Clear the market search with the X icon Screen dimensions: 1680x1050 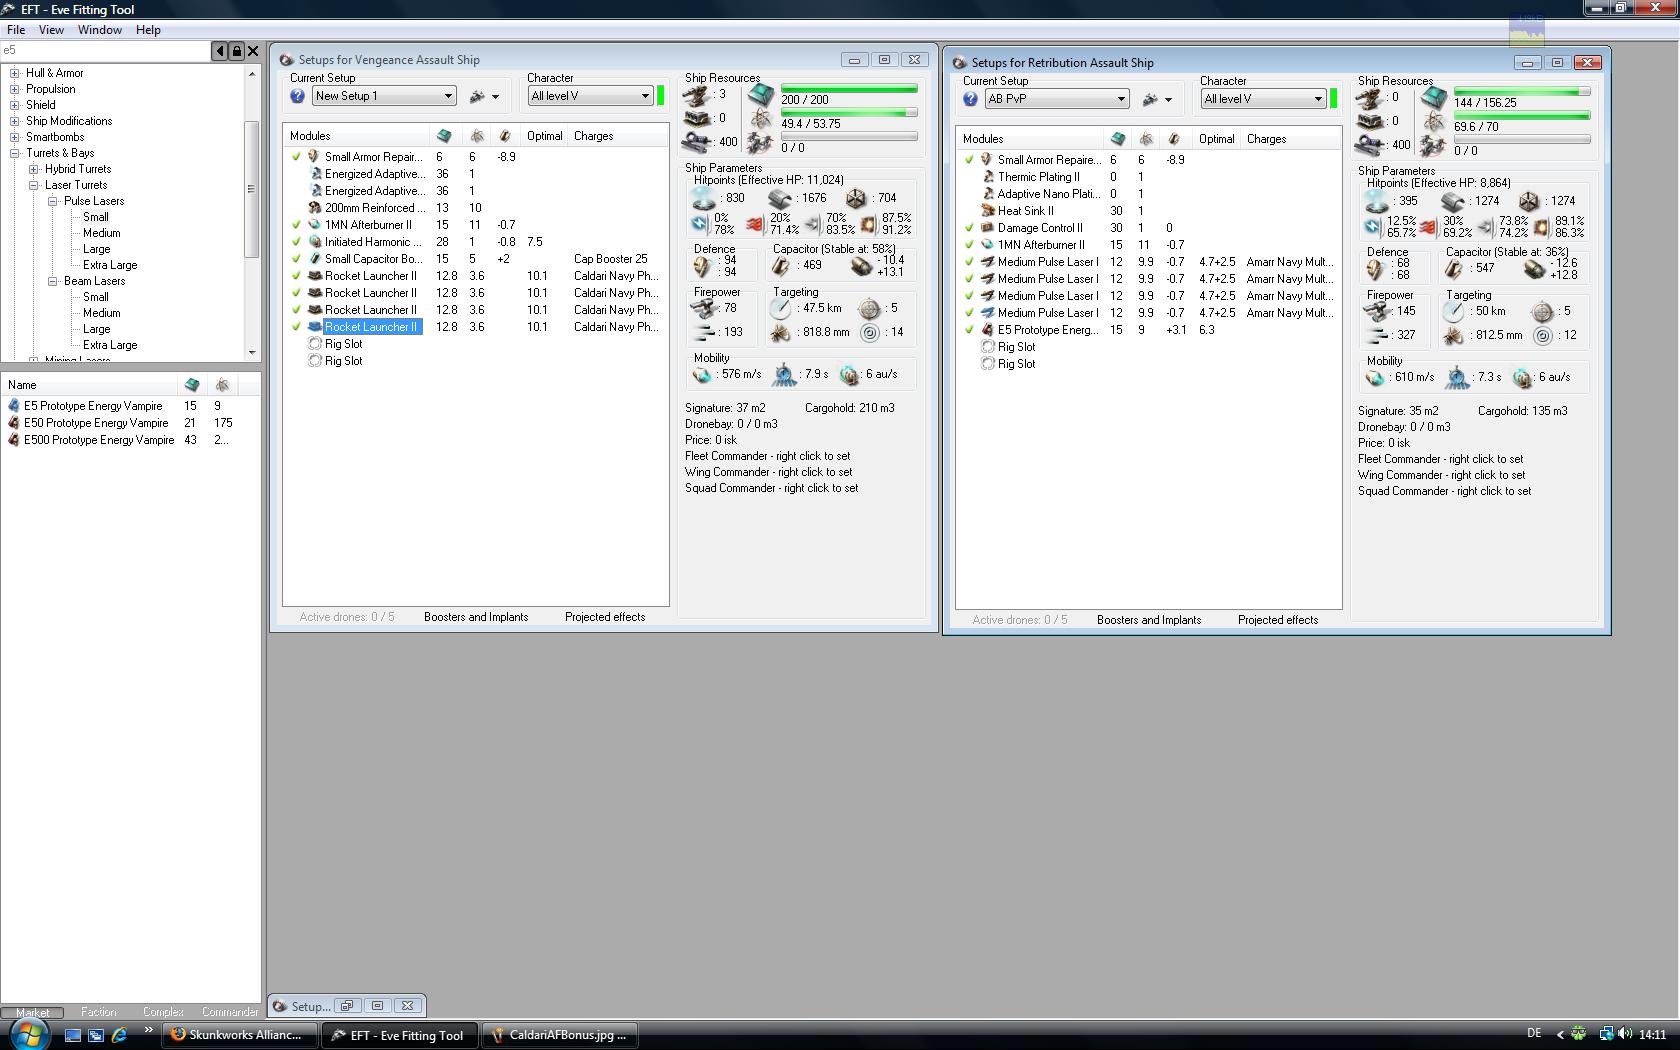tap(253, 50)
